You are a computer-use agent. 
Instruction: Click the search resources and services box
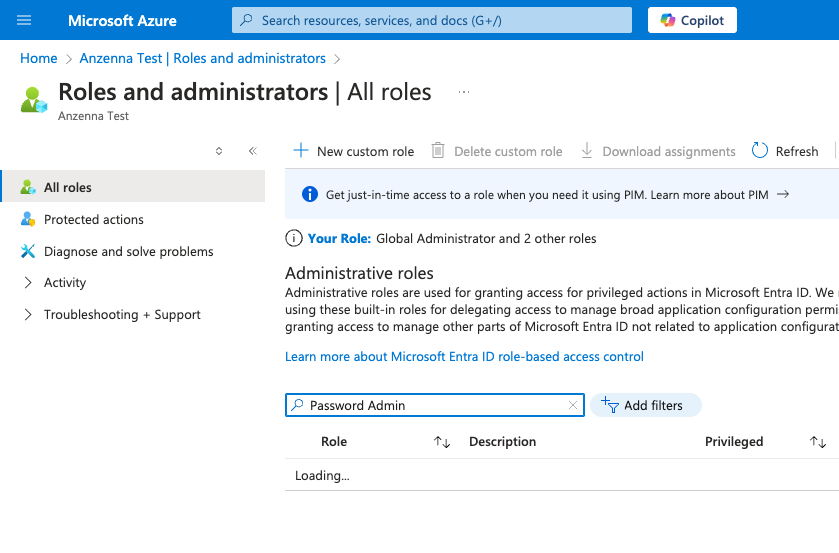tap(432, 20)
